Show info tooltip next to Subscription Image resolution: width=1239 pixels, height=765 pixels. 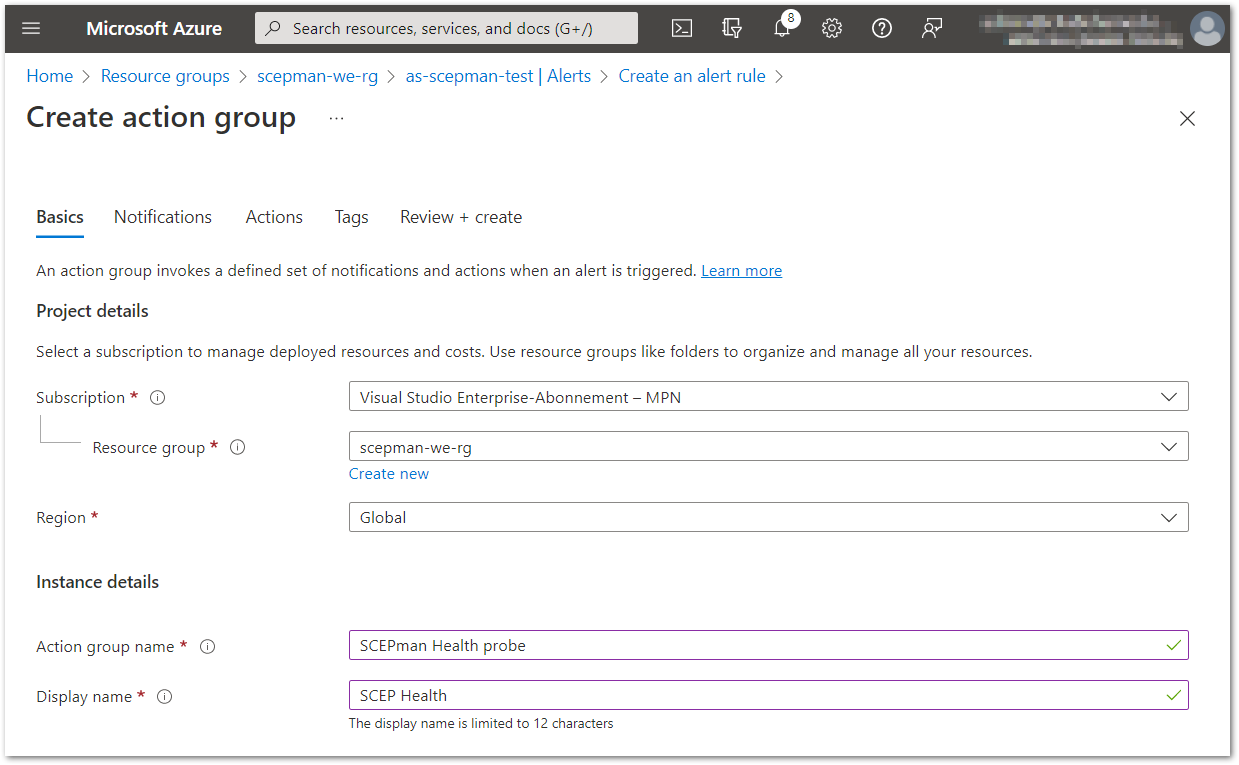[157, 397]
